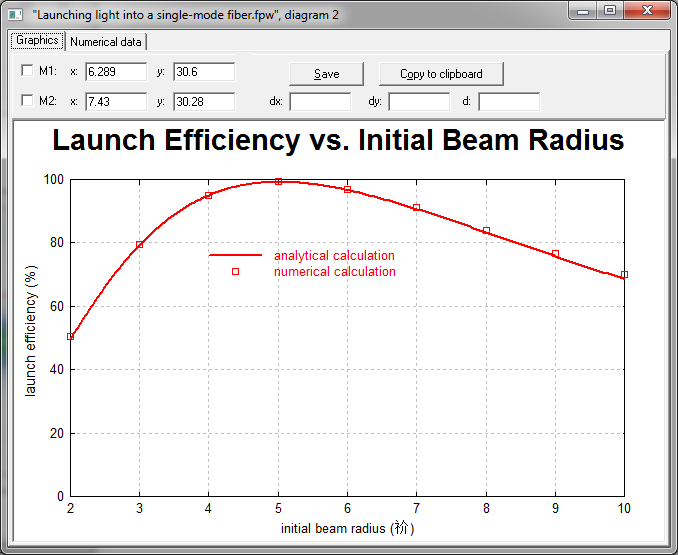Click the red line sample in legend
The width and height of the screenshot is (678, 555).
235,255
